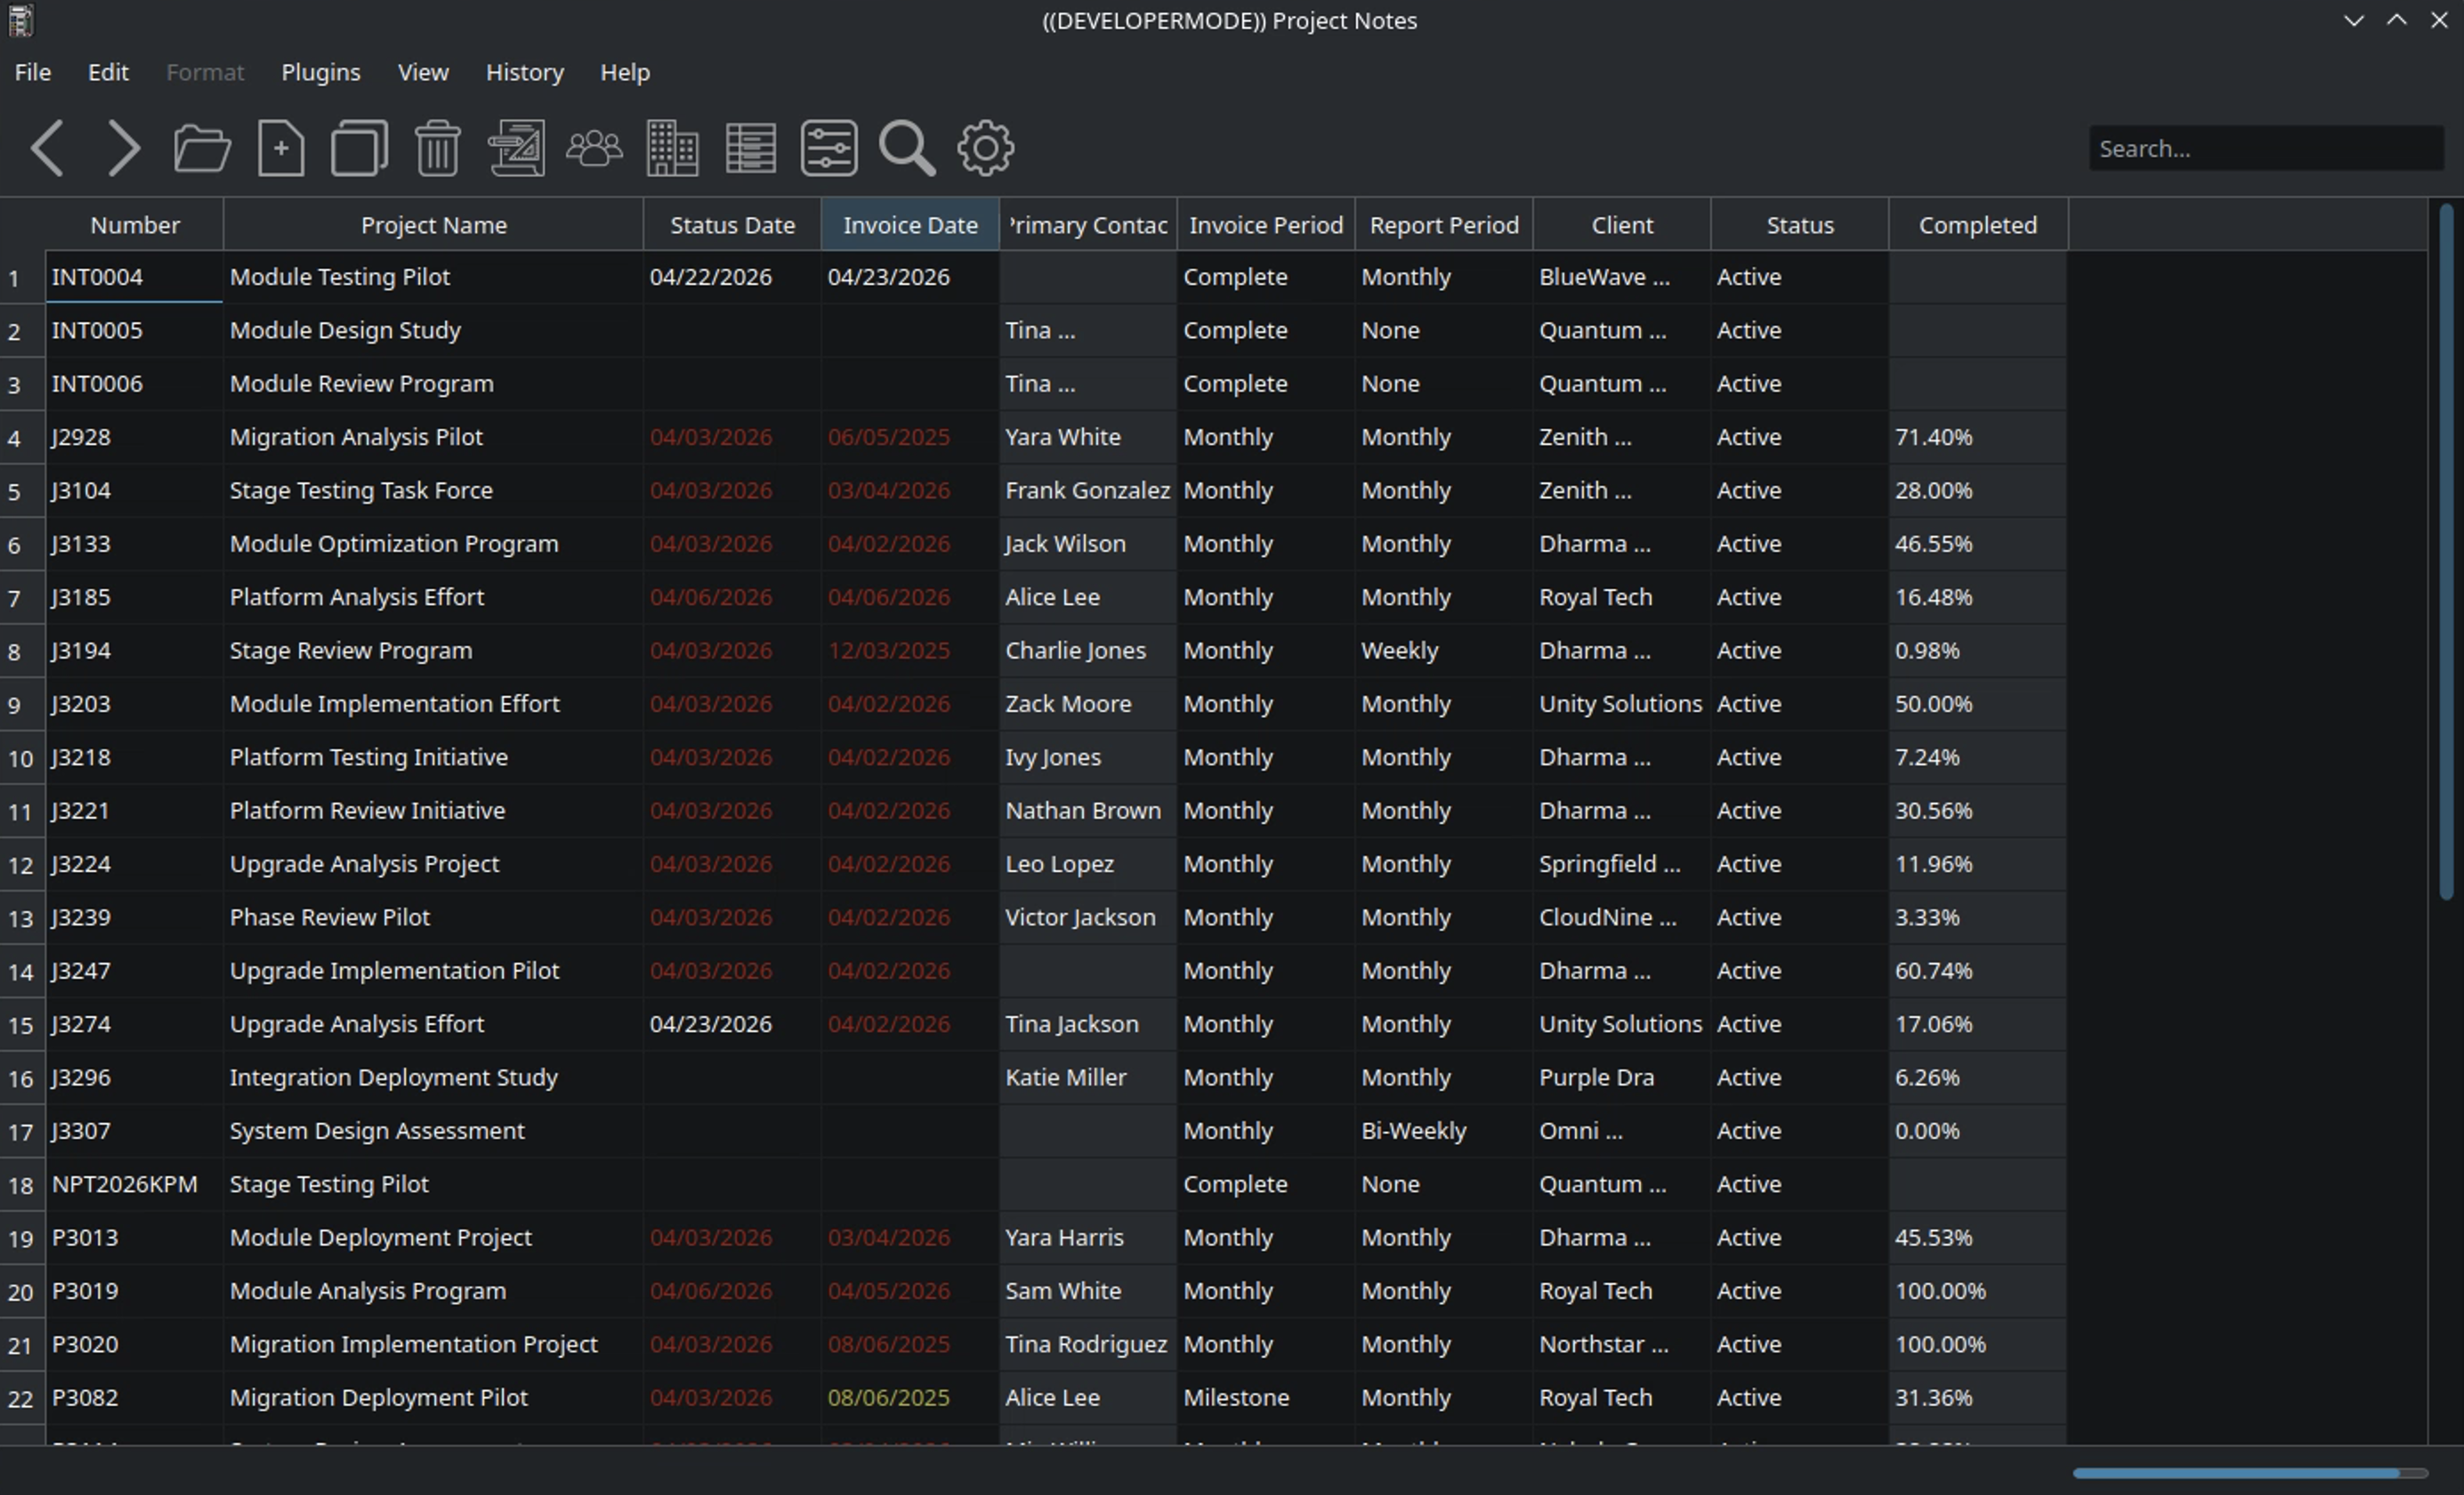Click 'Upgrade Implementation Pilot' cell

[433, 970]
